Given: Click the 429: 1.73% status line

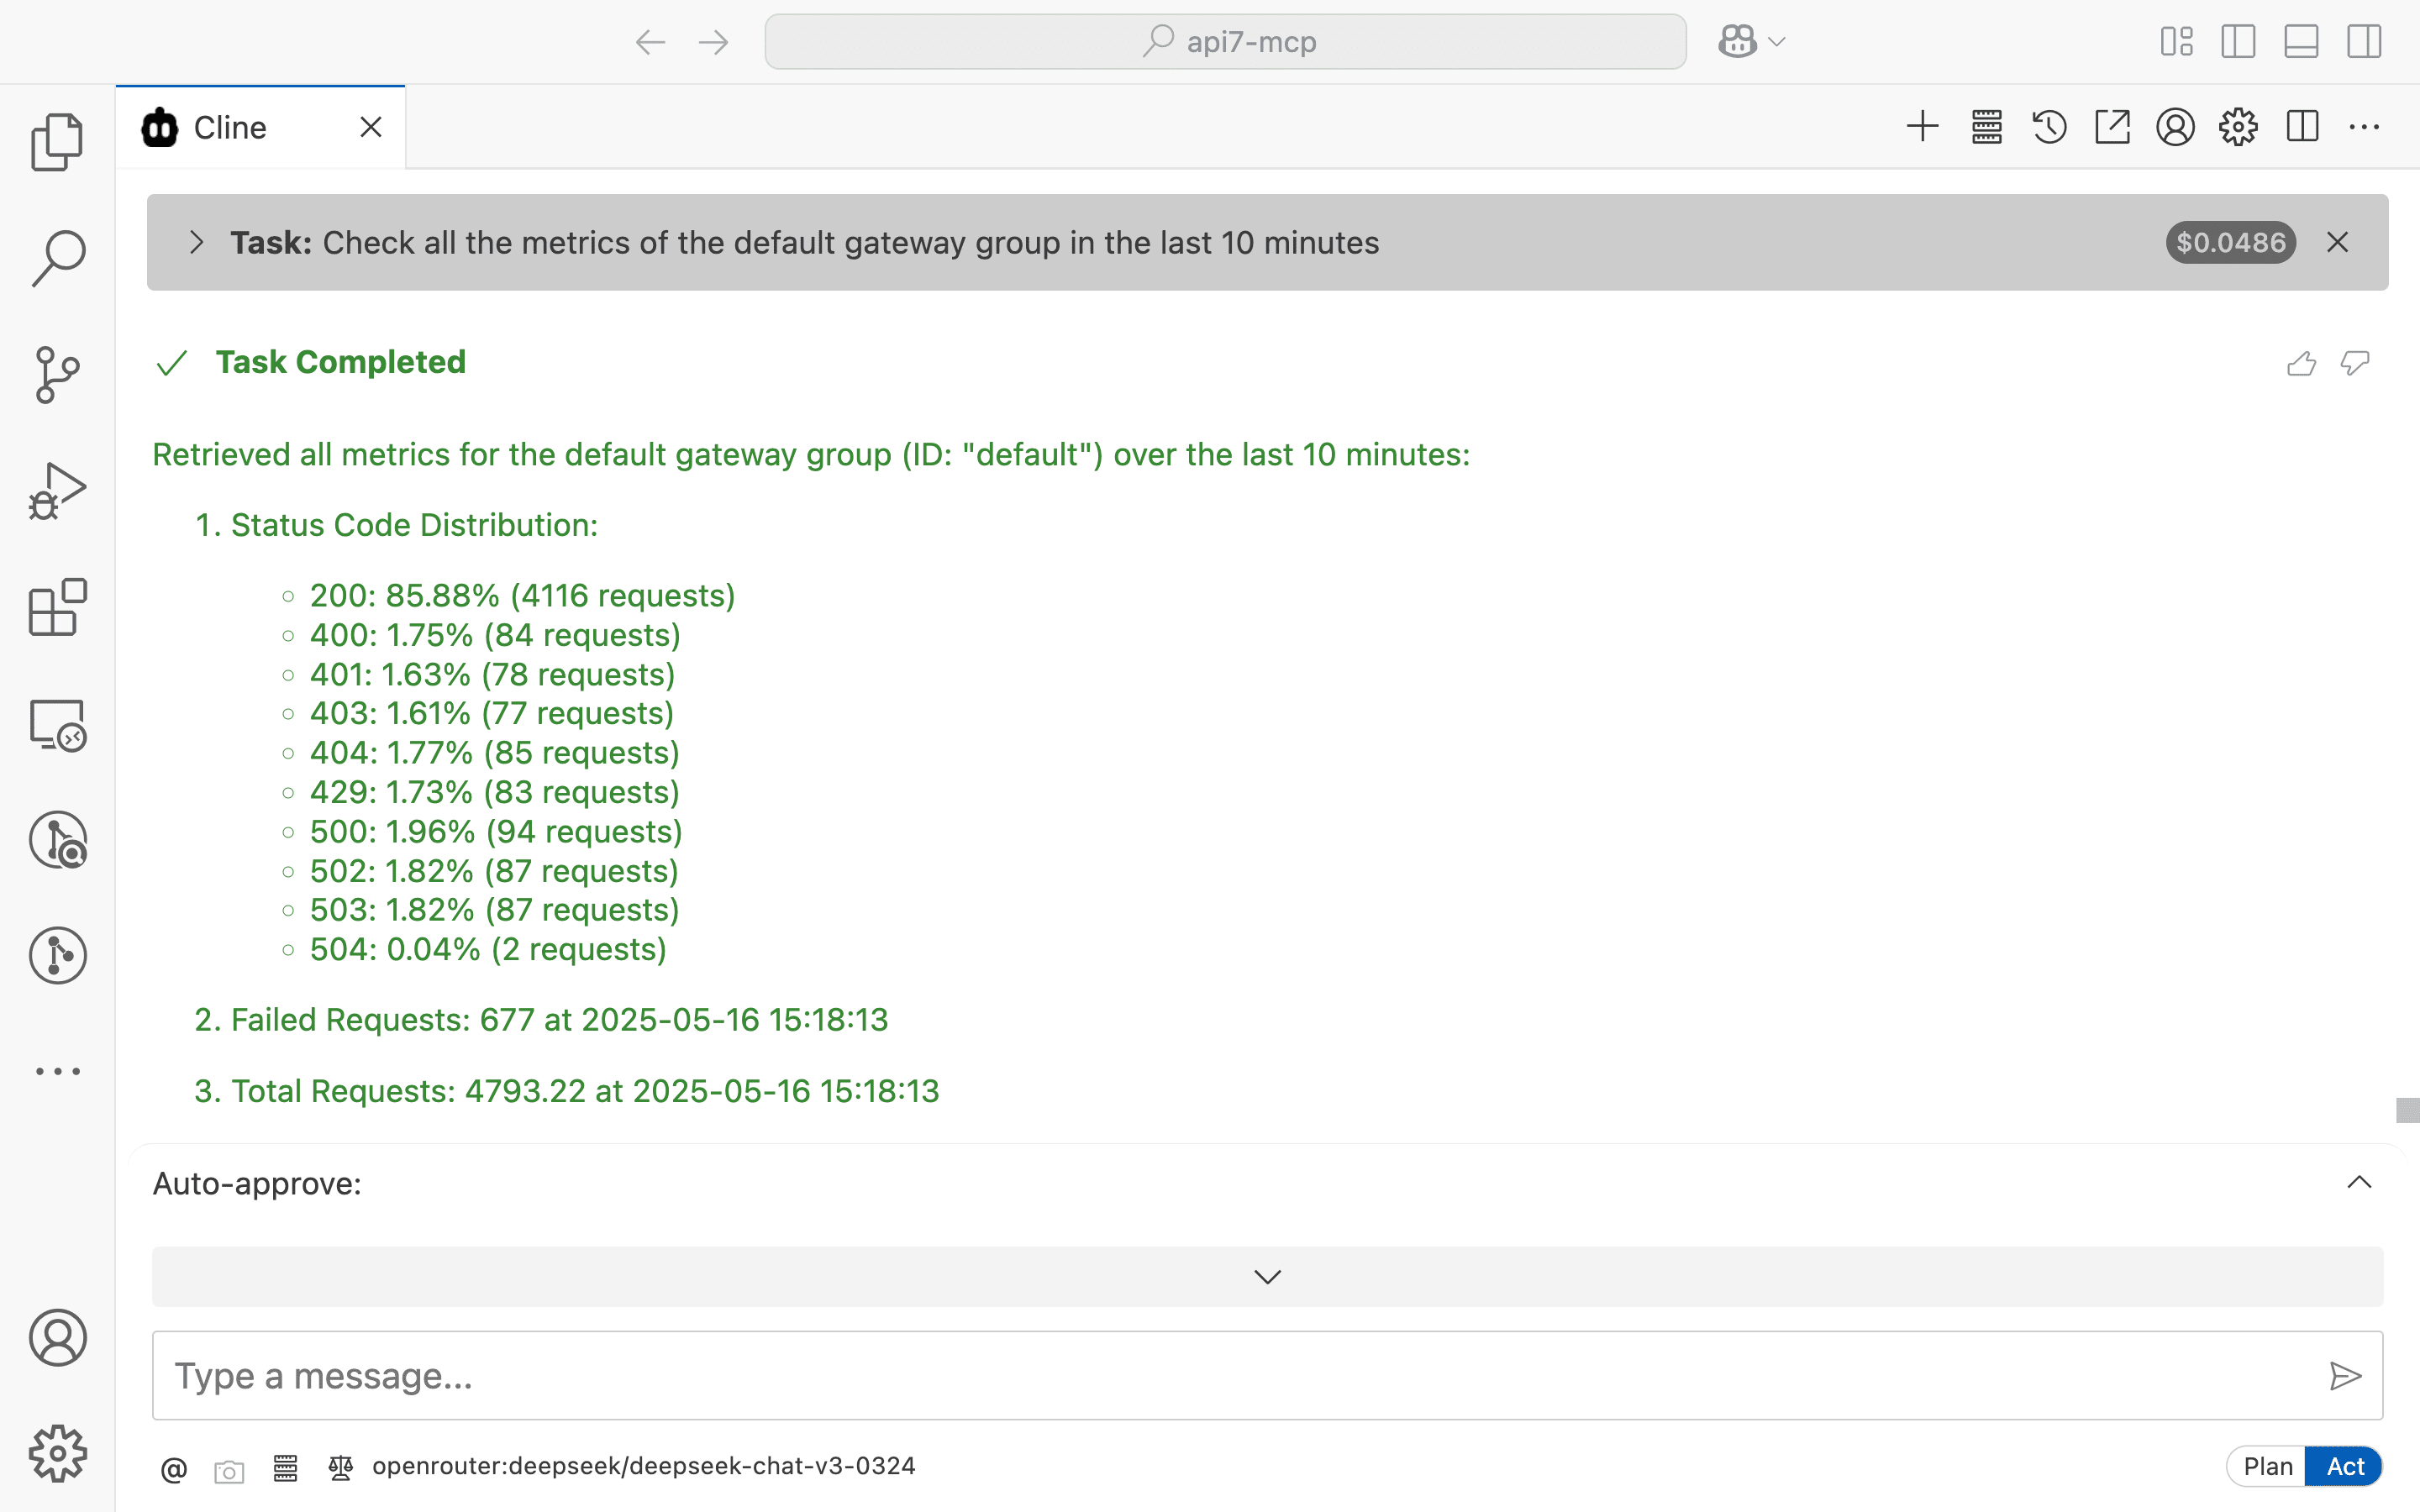Looking at the screenshot, I should [x=494, y=792].
